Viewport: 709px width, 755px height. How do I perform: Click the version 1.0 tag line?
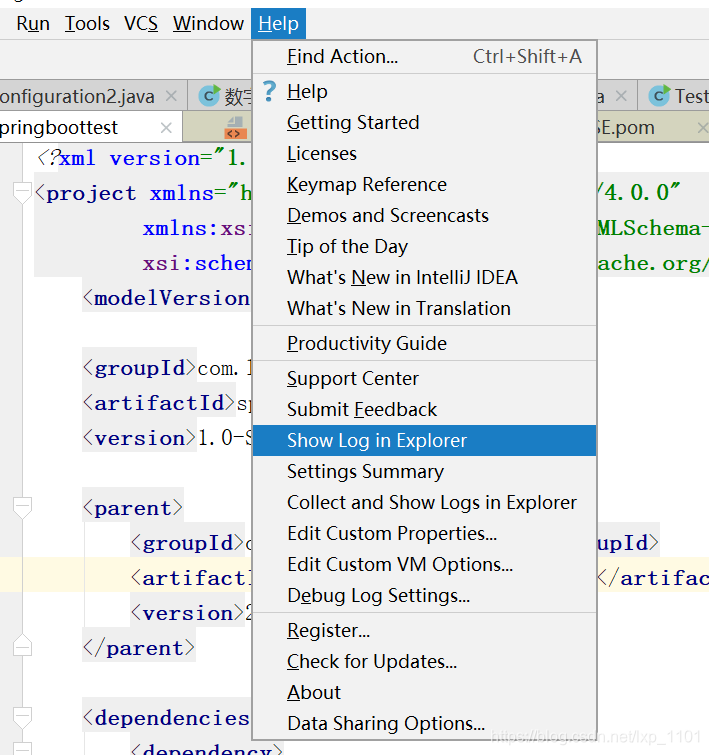point(167,438)
